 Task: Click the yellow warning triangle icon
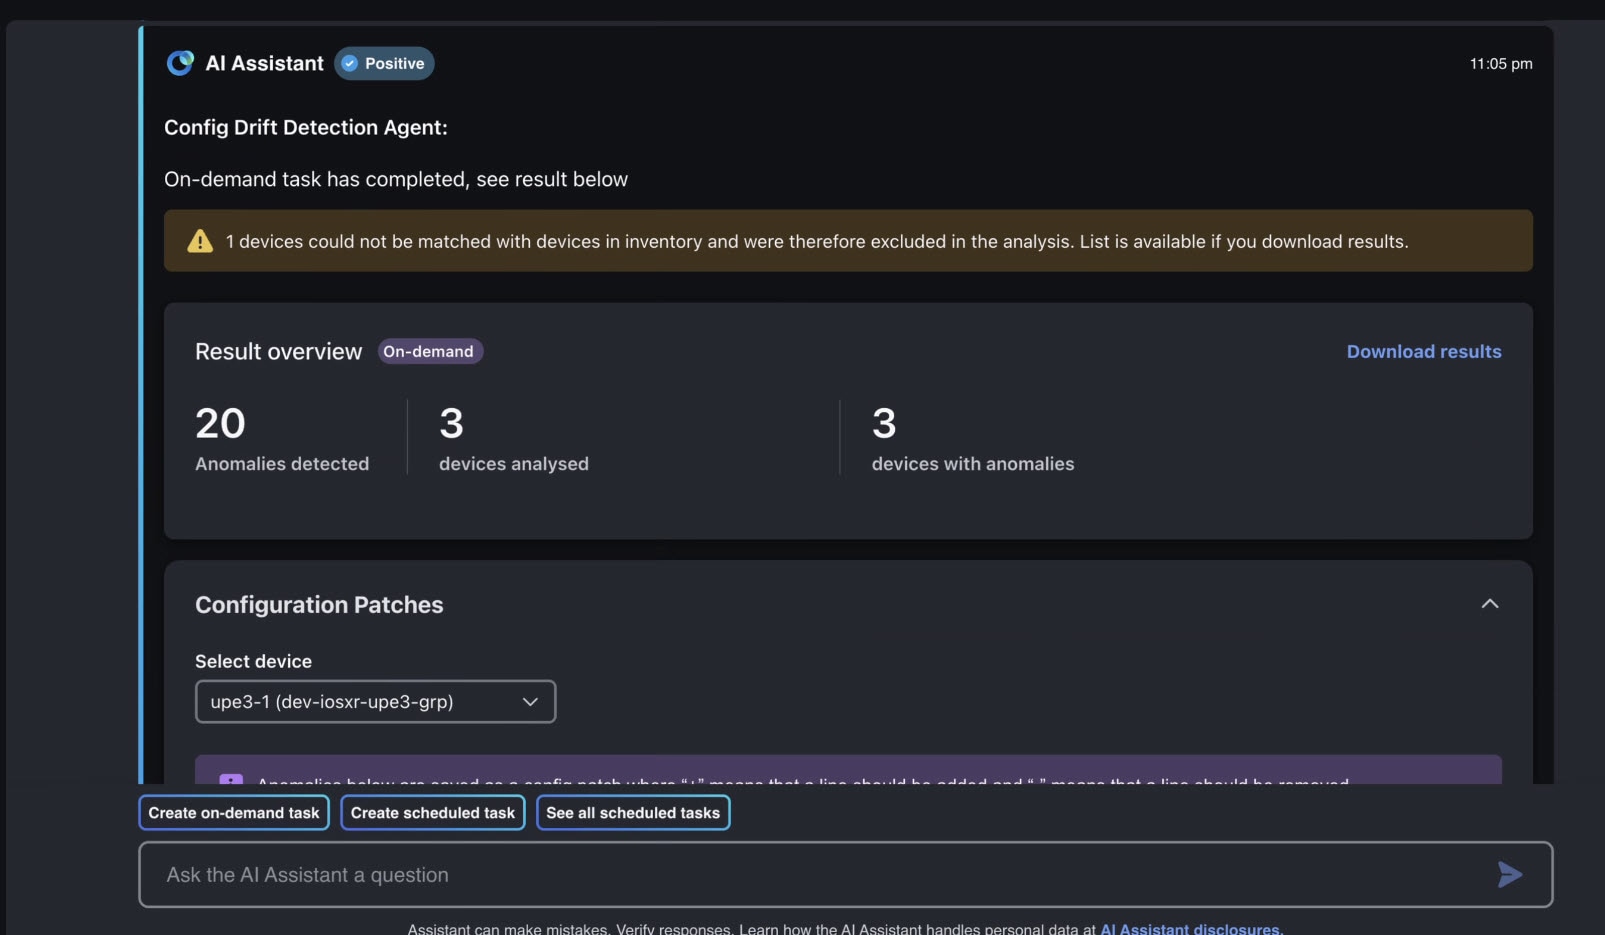200,241
